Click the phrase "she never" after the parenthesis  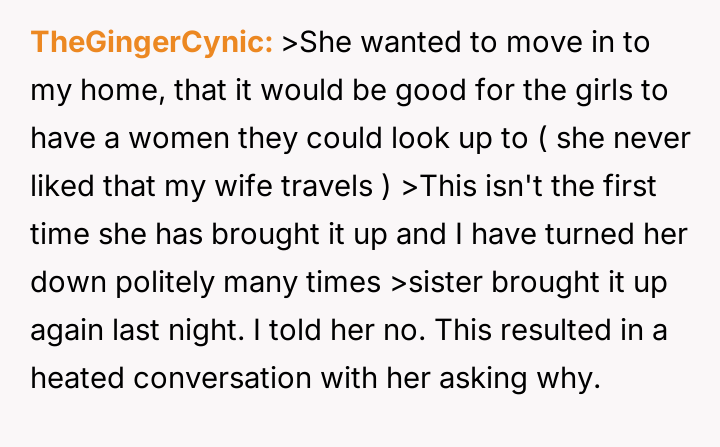[x=620, y=139]
